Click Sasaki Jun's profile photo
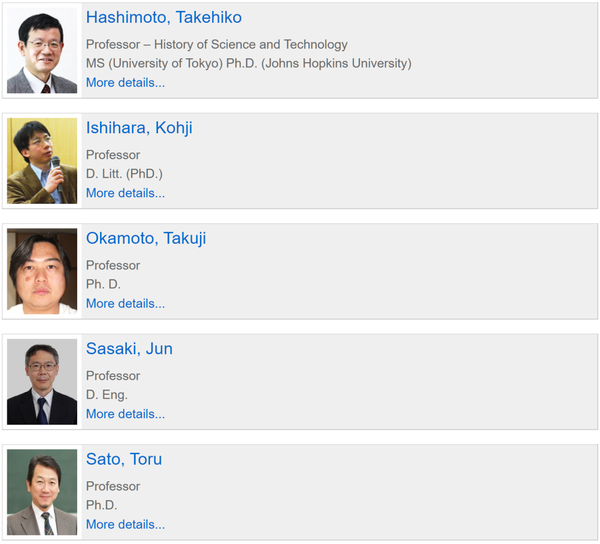The height and width of the screenshot is (544, 600). pyautogui.click(x=42, y=381)
